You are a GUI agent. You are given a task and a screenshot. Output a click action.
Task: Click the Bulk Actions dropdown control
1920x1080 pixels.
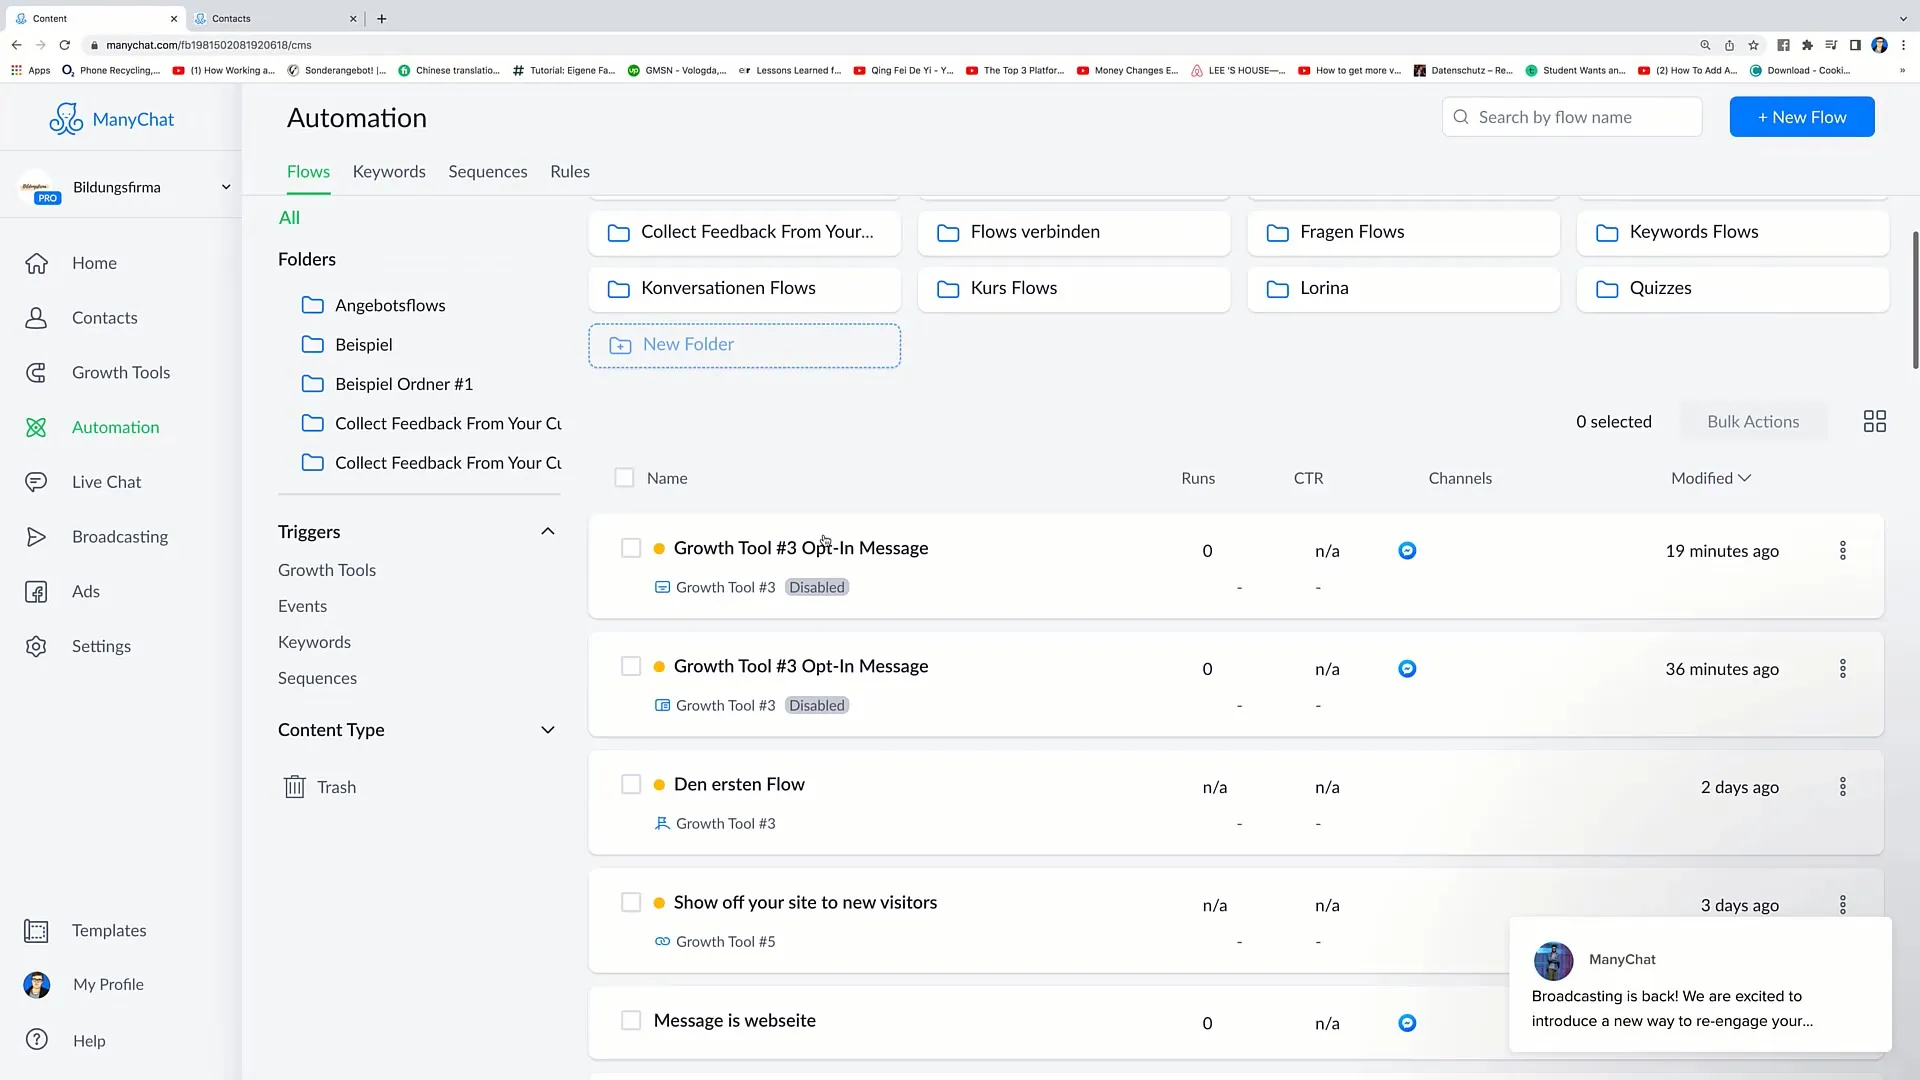coord(1753,421)
